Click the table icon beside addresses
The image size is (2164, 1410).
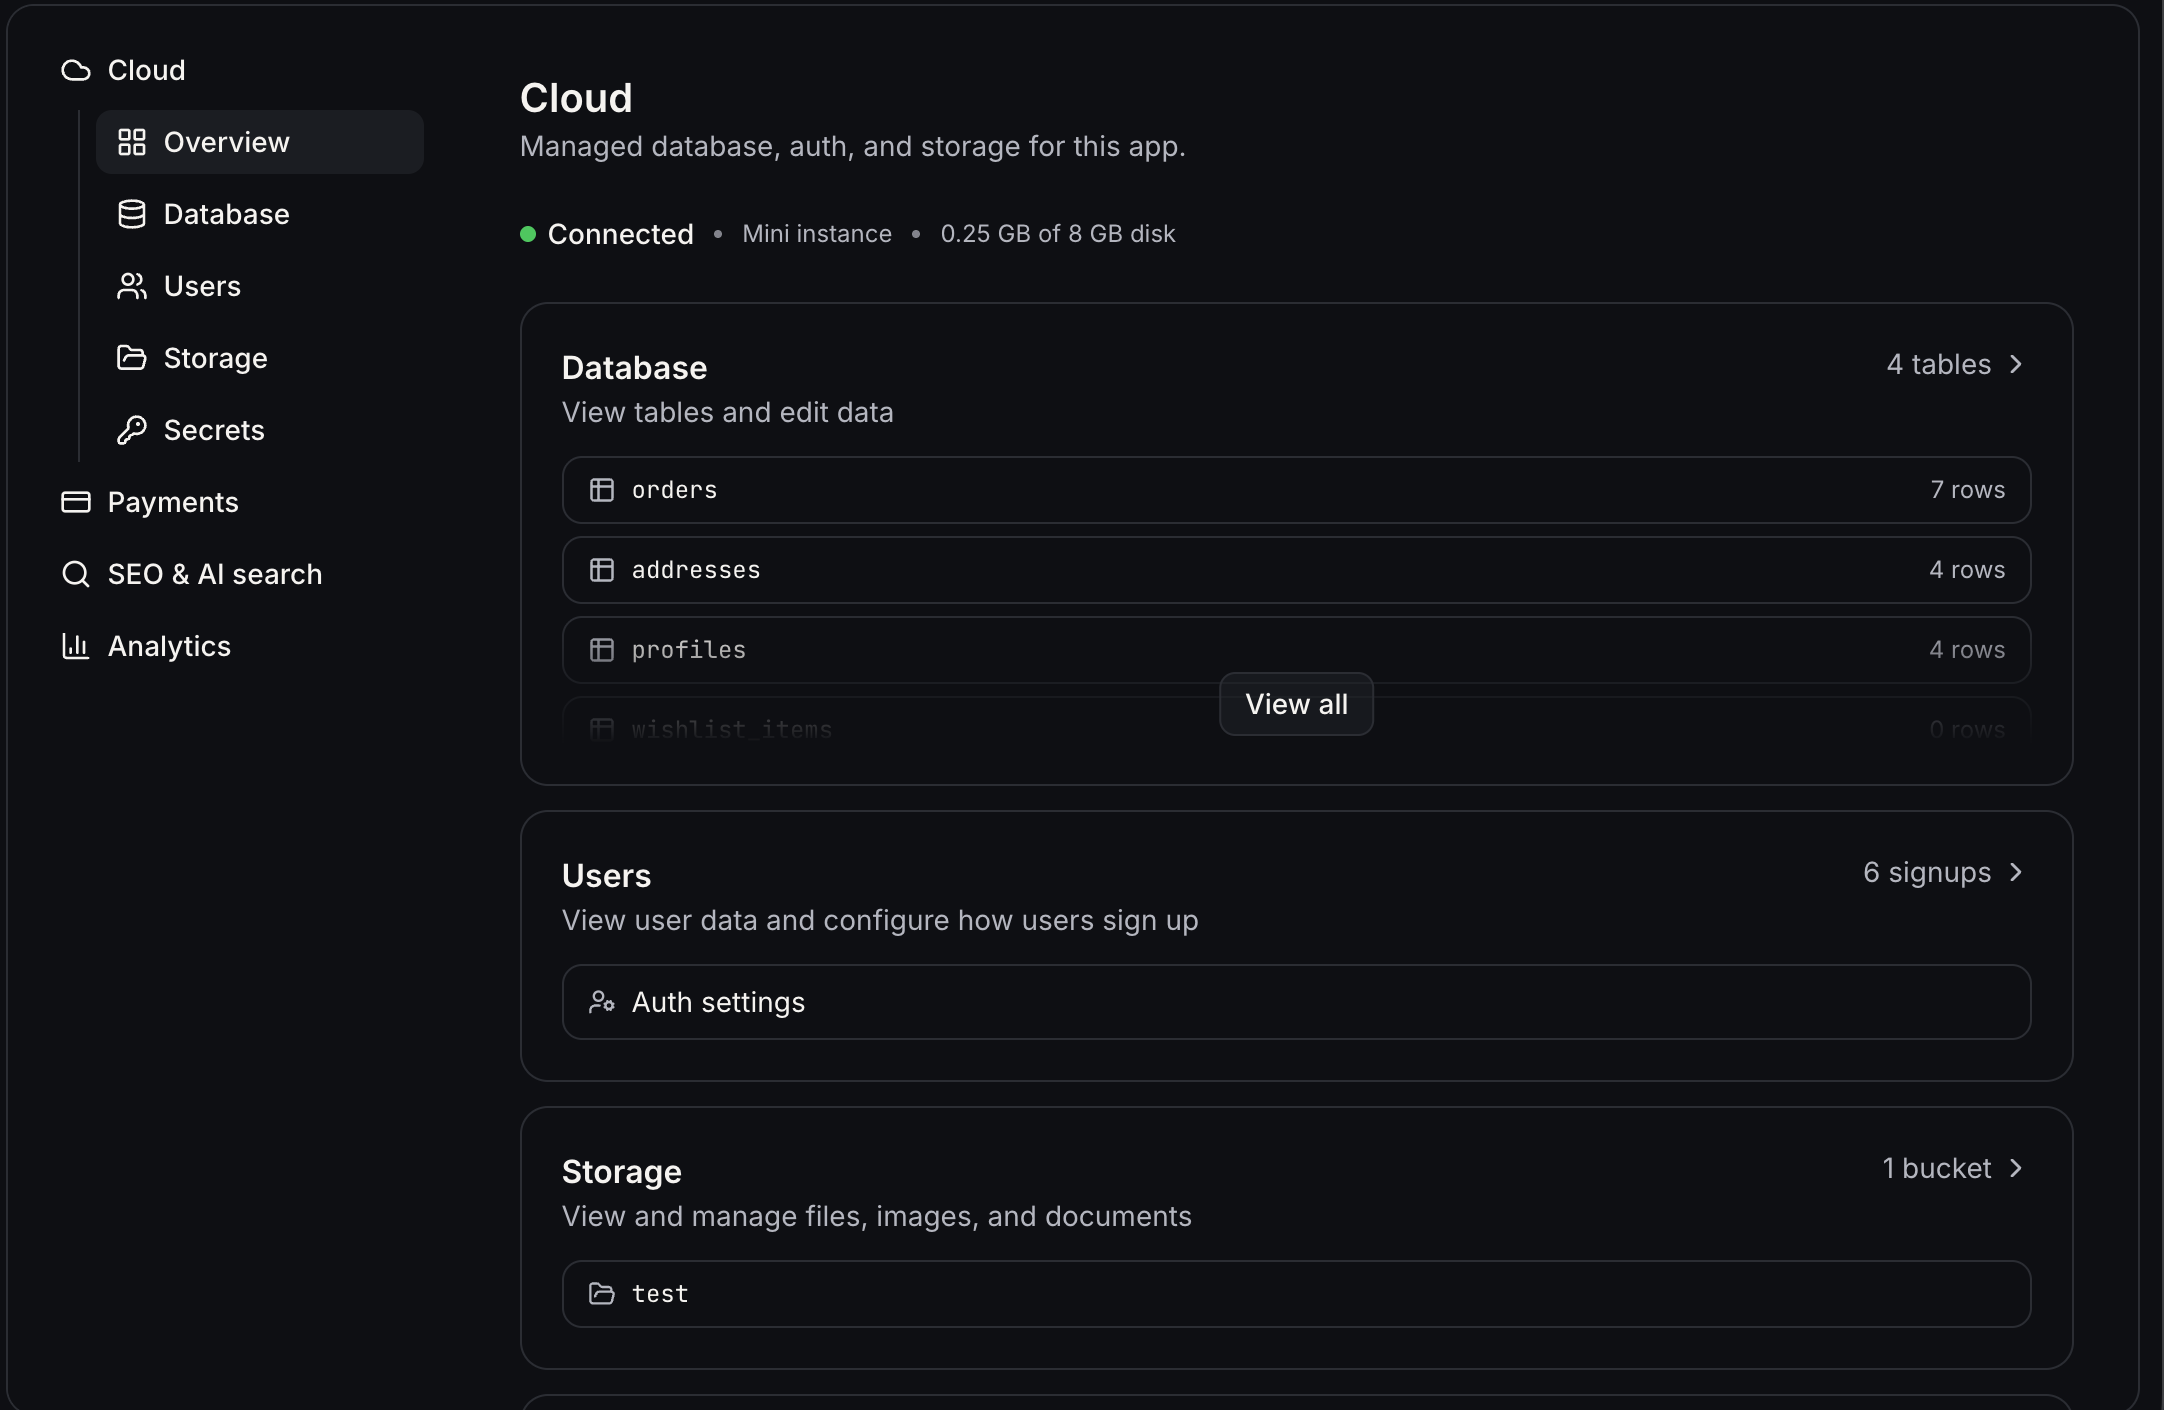click(x=602, y=570)
